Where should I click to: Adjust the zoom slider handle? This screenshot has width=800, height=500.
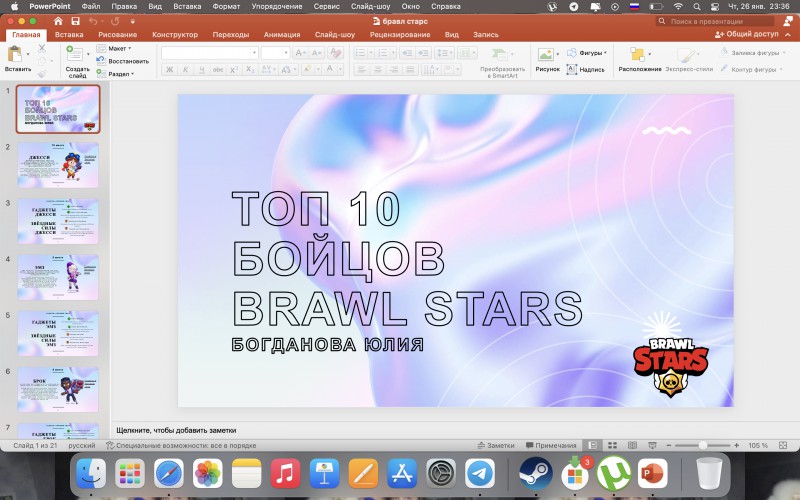703,445
